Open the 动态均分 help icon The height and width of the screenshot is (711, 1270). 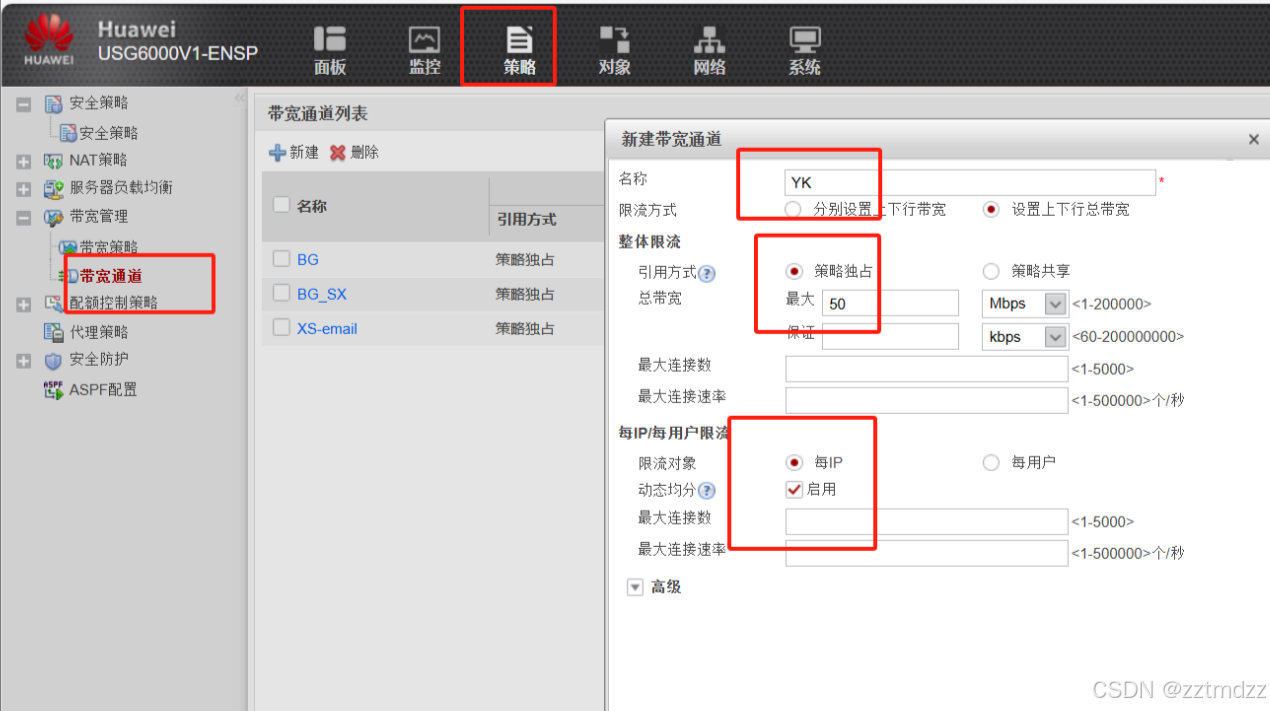point(707,490)
